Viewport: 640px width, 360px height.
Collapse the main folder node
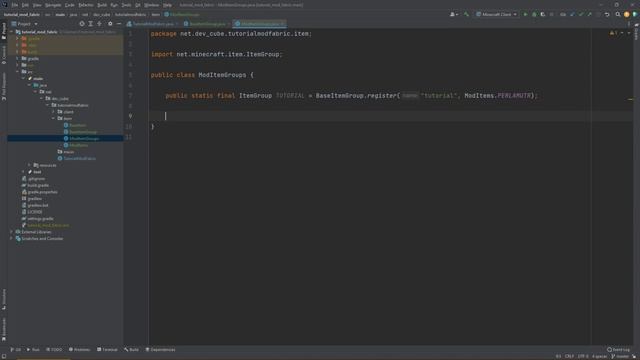pyautogui.click(x=24, y=78)
